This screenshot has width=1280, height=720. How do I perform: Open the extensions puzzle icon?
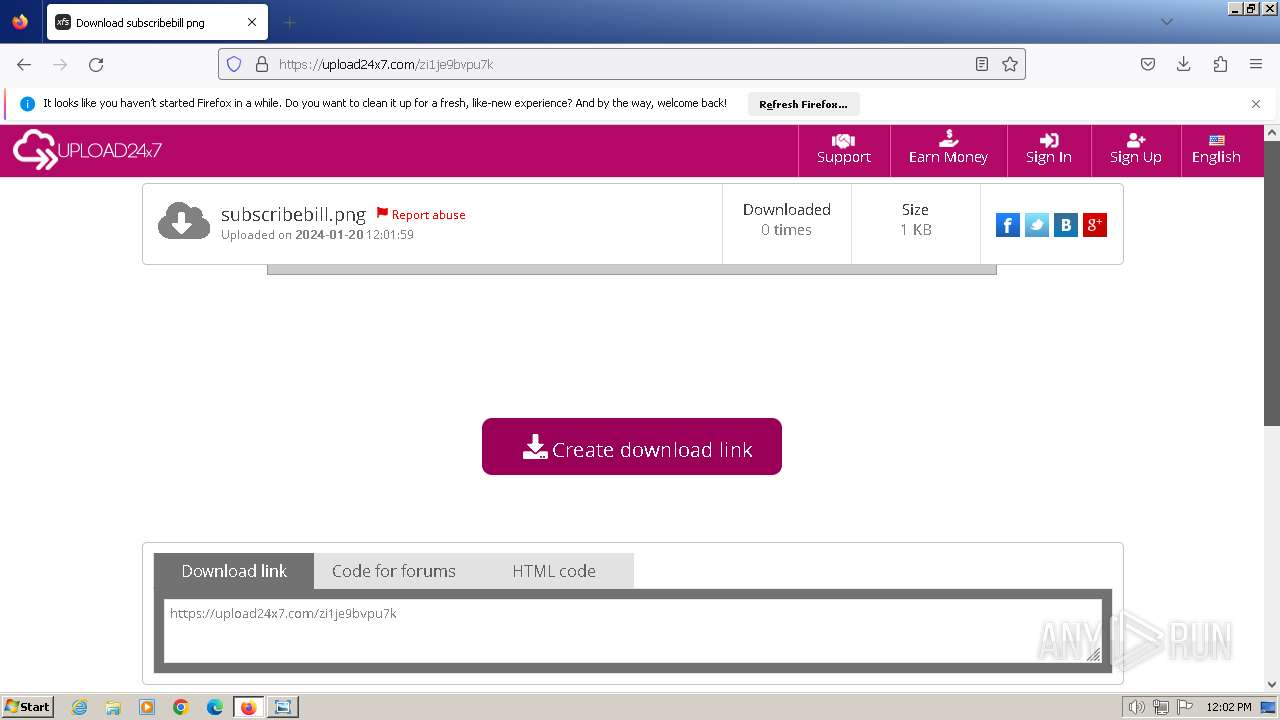point(1220,64)
